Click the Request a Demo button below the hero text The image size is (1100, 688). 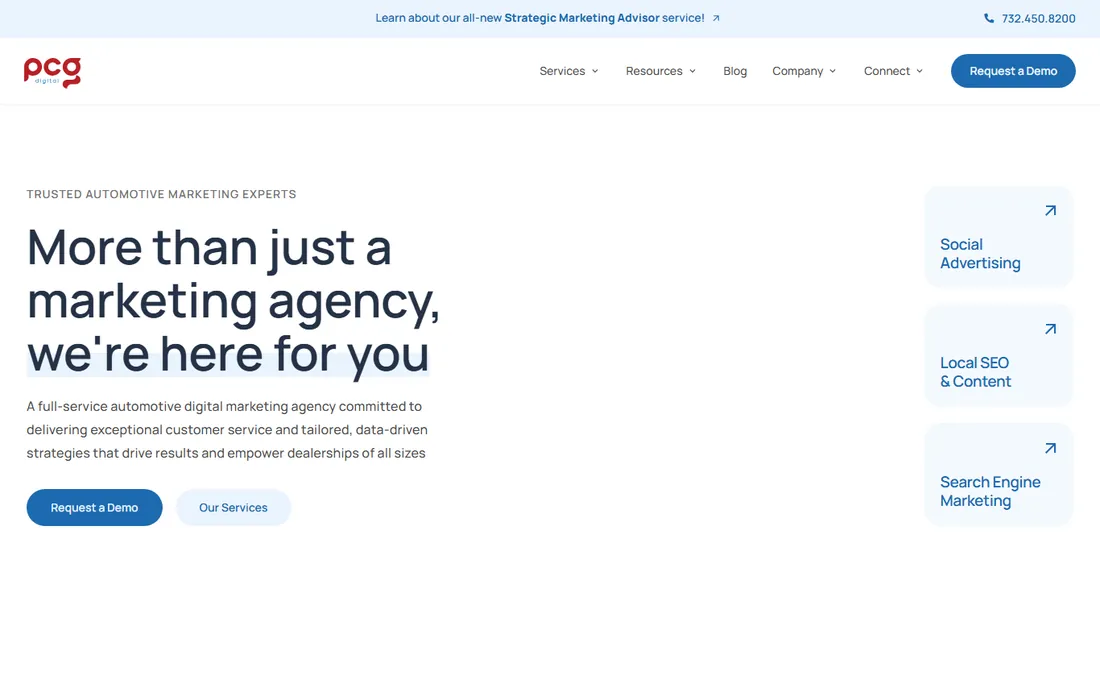[x=95, y=507]
